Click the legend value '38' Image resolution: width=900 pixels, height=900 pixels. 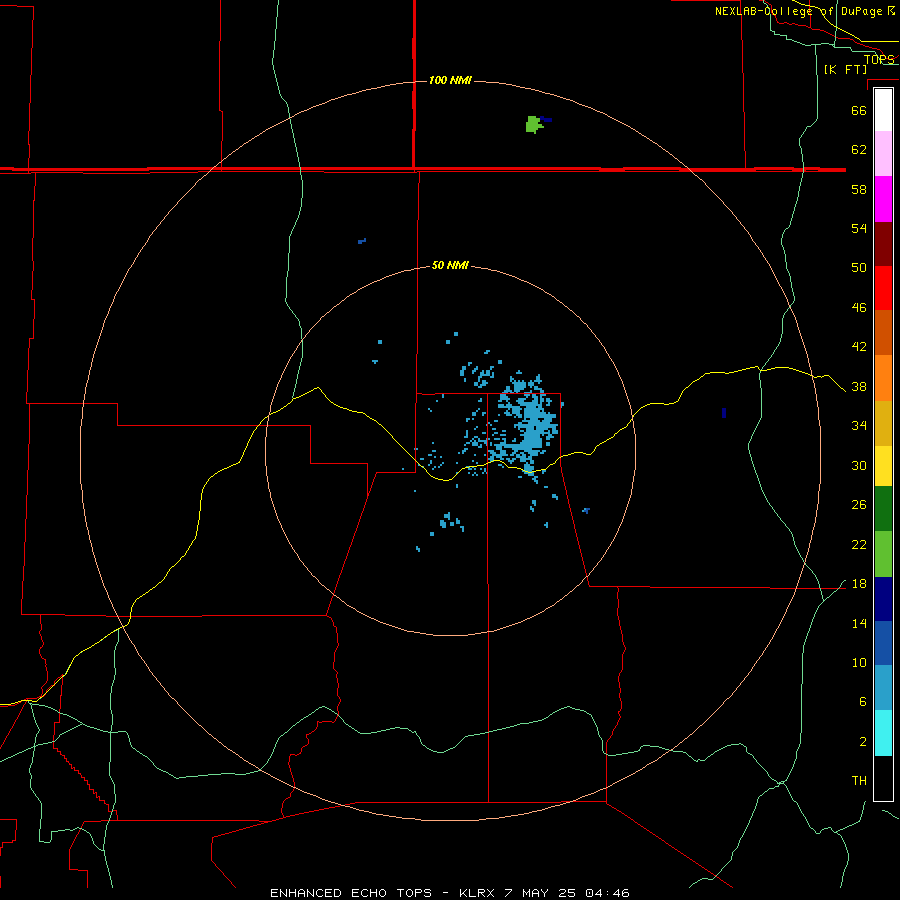coord(859,386)
